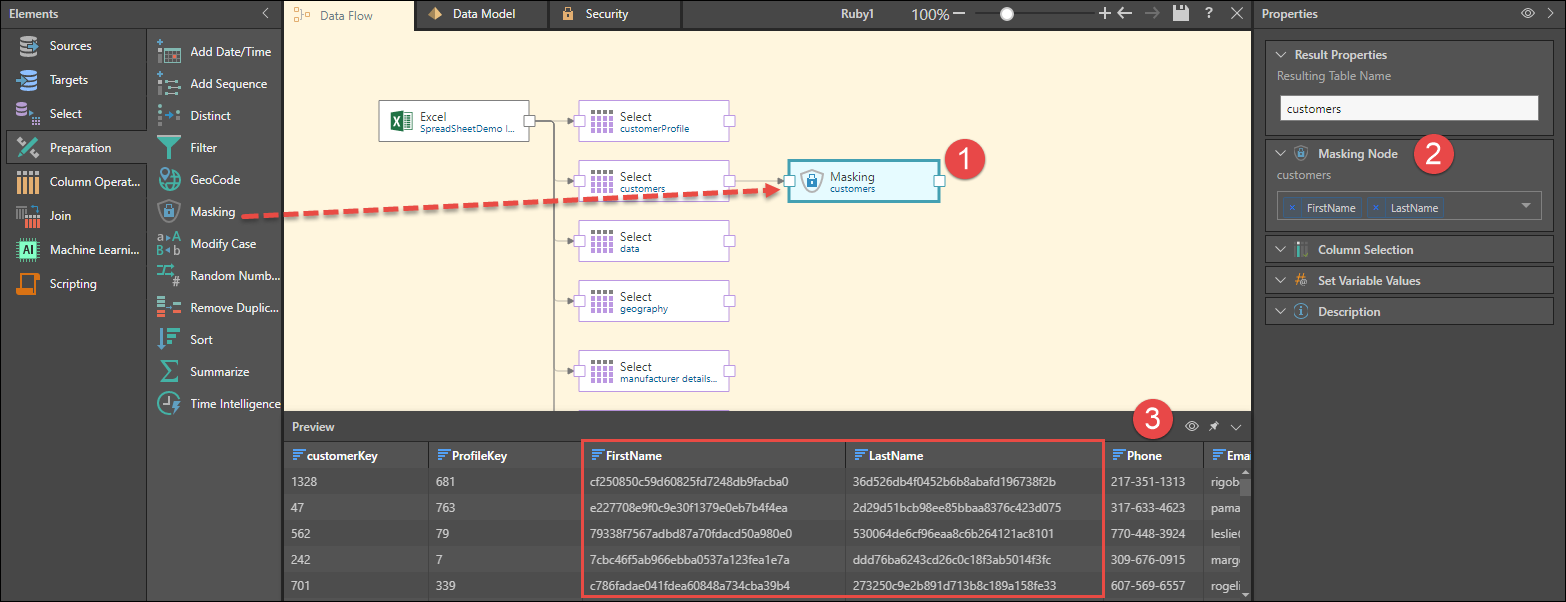
Task: Click the GeoCode element icon
Action: coord(169,180)
